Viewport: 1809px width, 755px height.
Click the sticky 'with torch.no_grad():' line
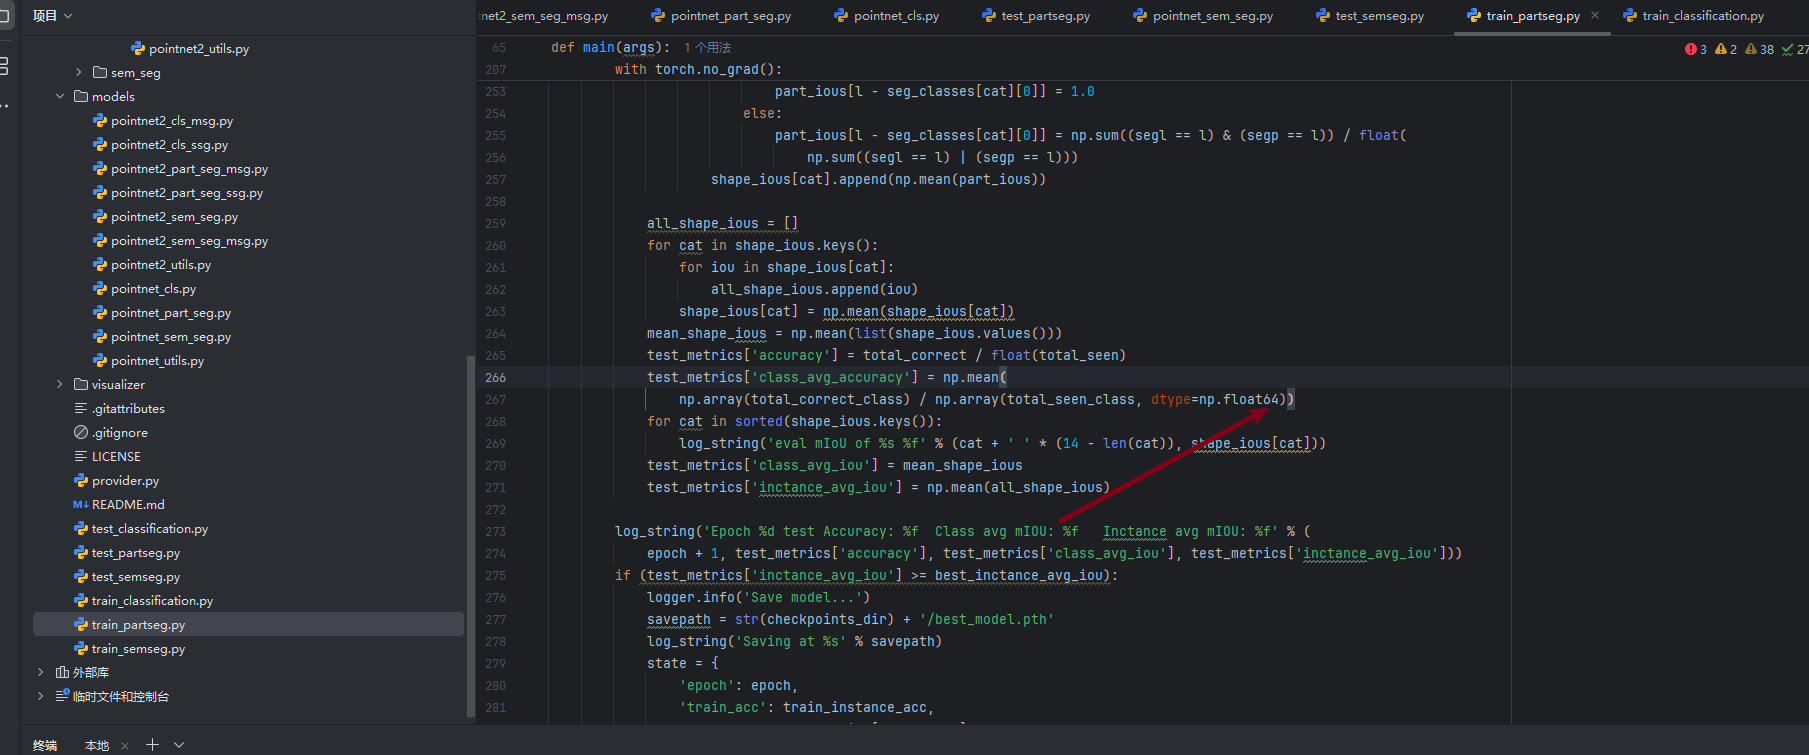click(x=698, y=70)
